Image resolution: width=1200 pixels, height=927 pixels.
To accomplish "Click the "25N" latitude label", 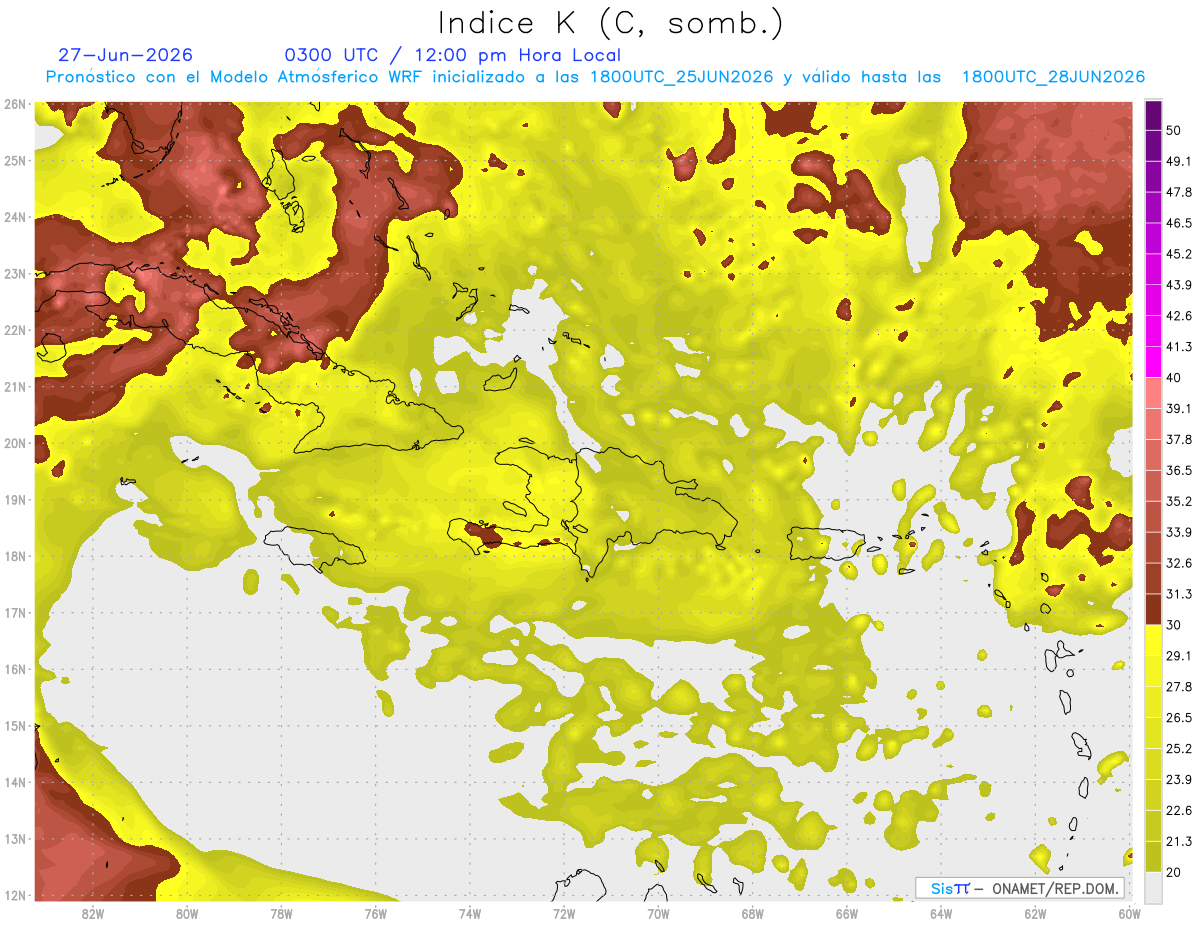I will (x=14, y=161).
